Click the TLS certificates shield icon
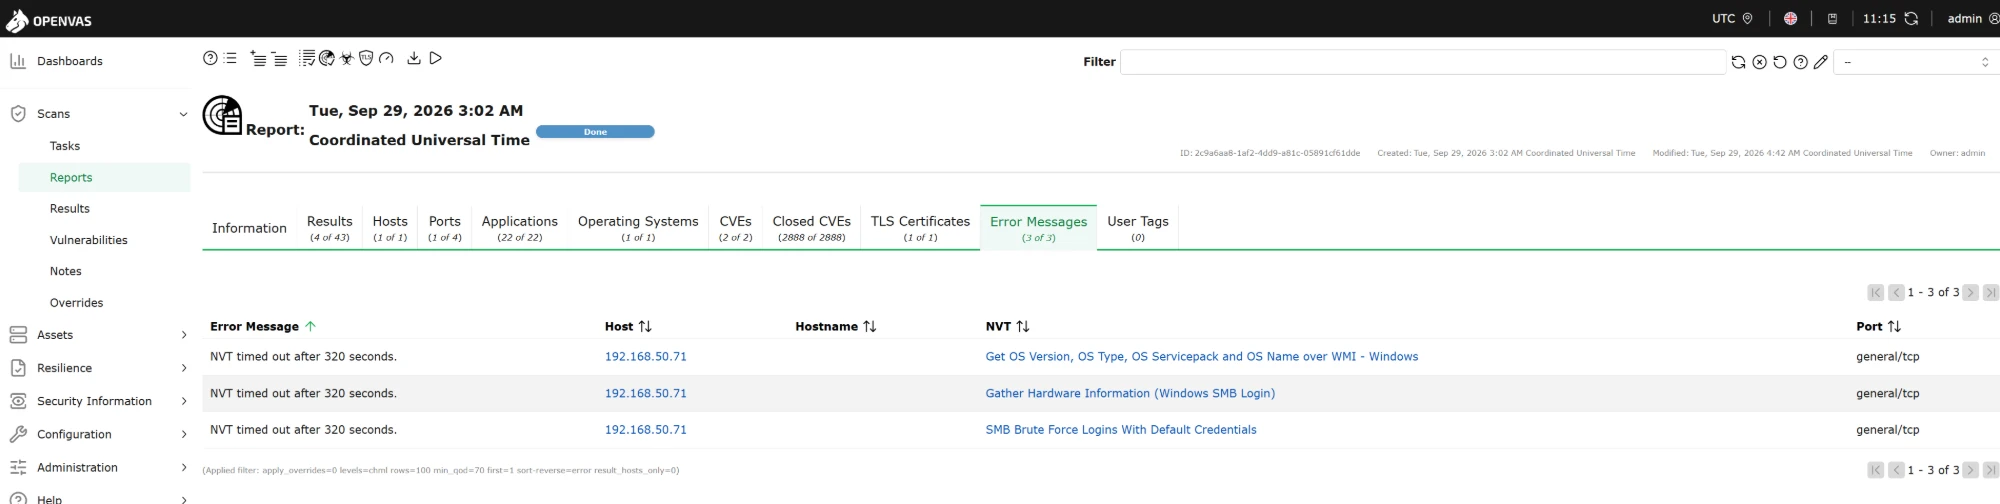The image size is (2000, 504). tap(366, 58)
